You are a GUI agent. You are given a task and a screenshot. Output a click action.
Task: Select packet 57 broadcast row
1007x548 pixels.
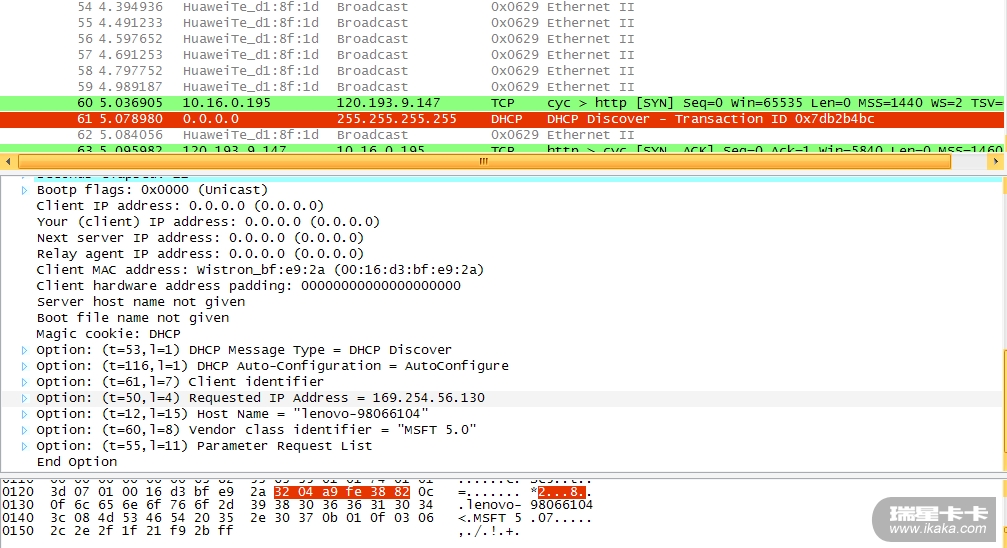pyautogui.click(x=502, y=55)
